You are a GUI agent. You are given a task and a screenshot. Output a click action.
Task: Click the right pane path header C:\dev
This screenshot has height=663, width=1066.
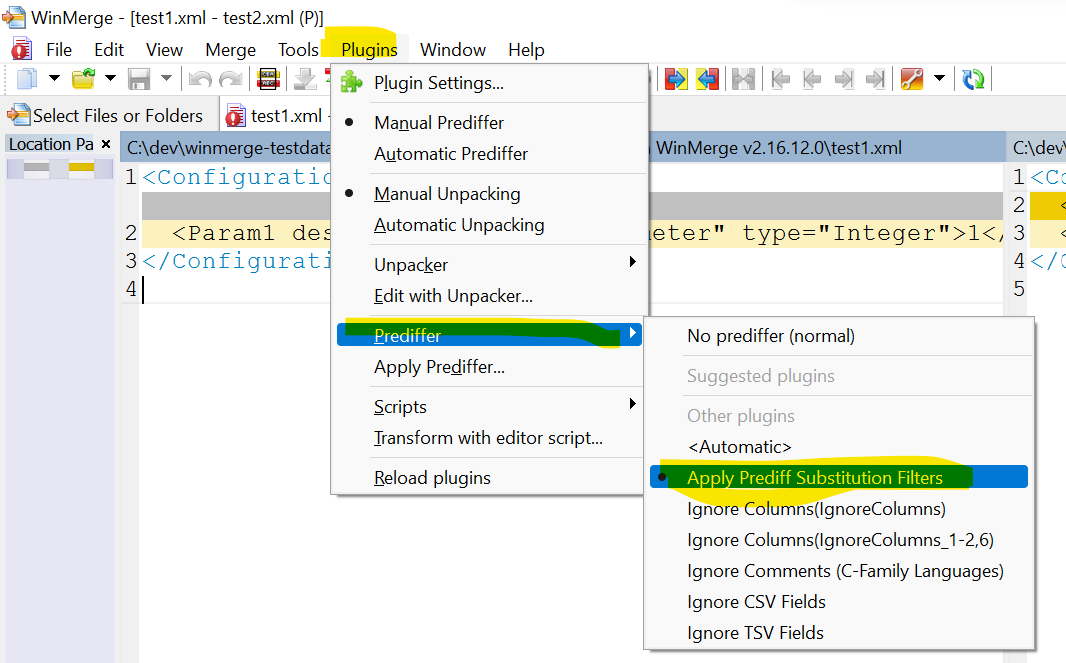pos(1038,148)
